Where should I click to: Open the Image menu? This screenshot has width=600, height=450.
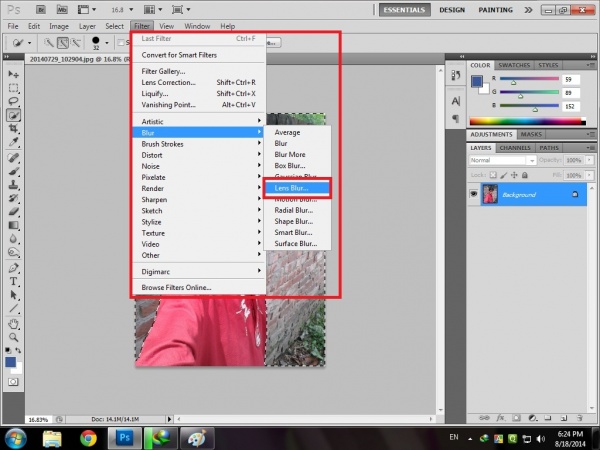[59, 26]
